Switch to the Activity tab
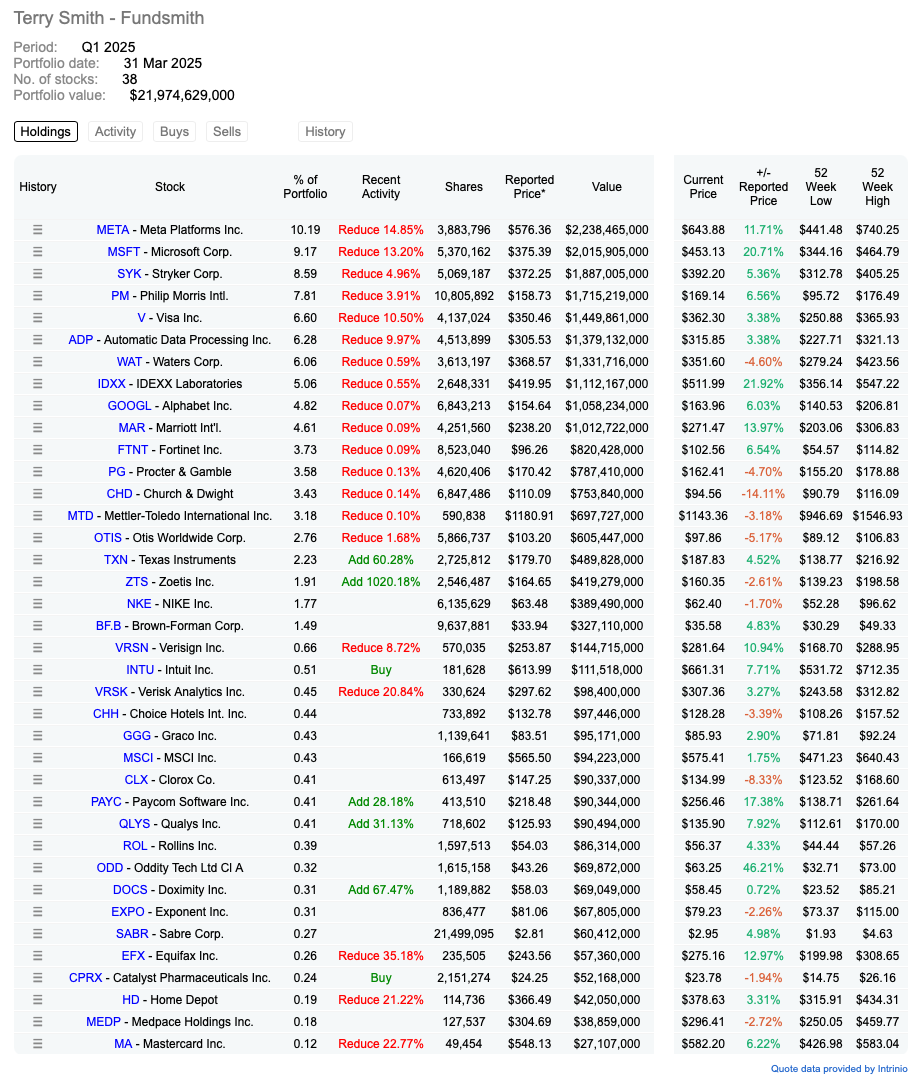 115,132
